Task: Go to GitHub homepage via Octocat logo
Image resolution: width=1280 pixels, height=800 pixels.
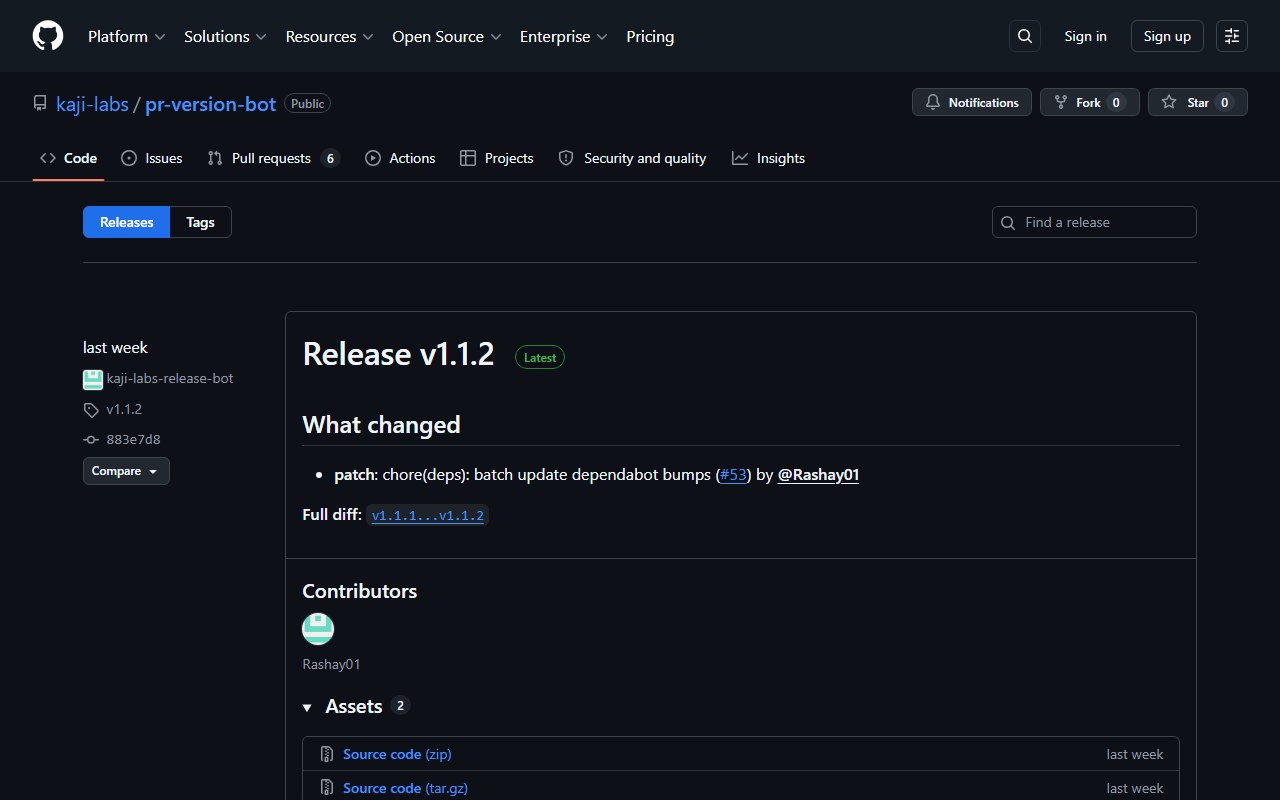Action: (48, 36)
